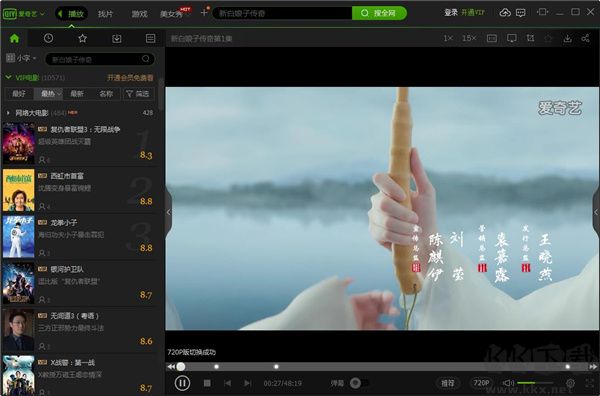Click the crop screenshot icon

(x=530, y=38)
